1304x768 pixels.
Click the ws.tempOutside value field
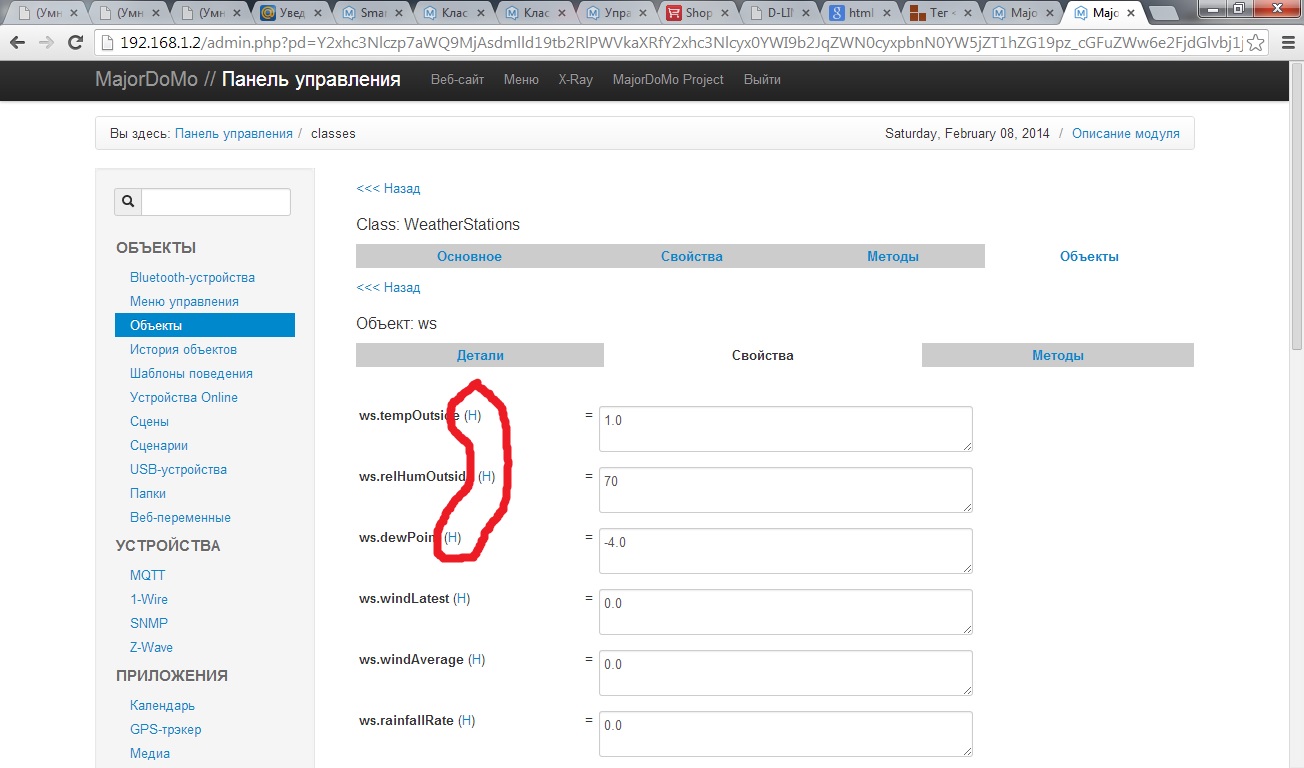[x=786, y=429]
